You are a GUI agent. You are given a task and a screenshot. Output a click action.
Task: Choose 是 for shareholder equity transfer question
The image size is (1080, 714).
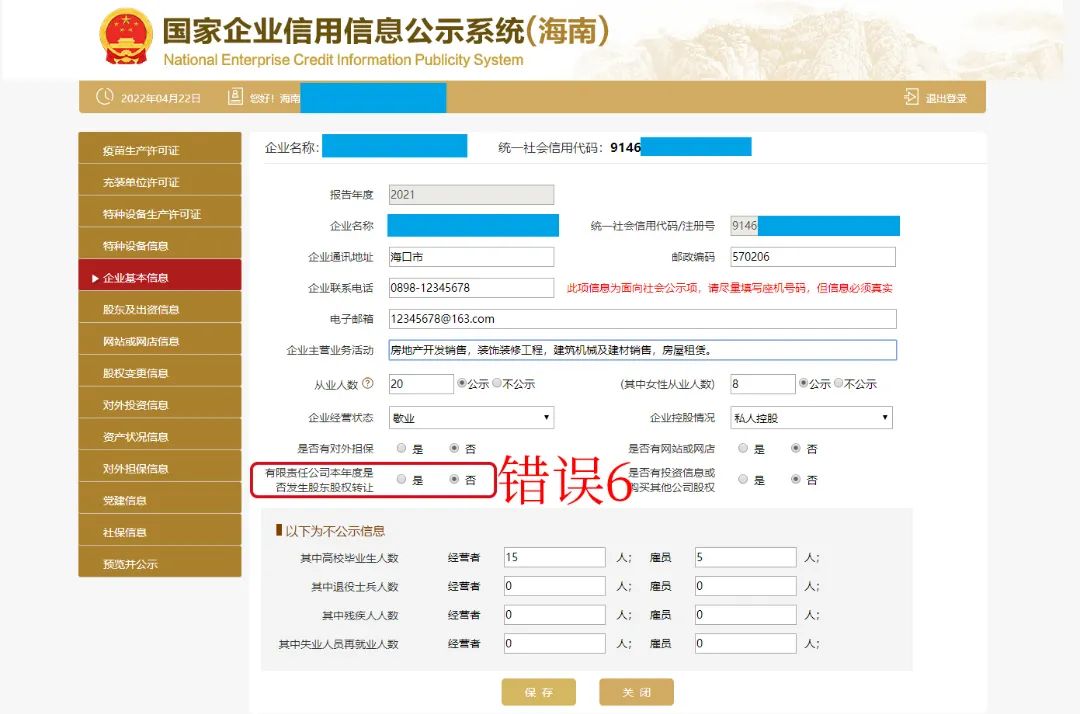401,480
